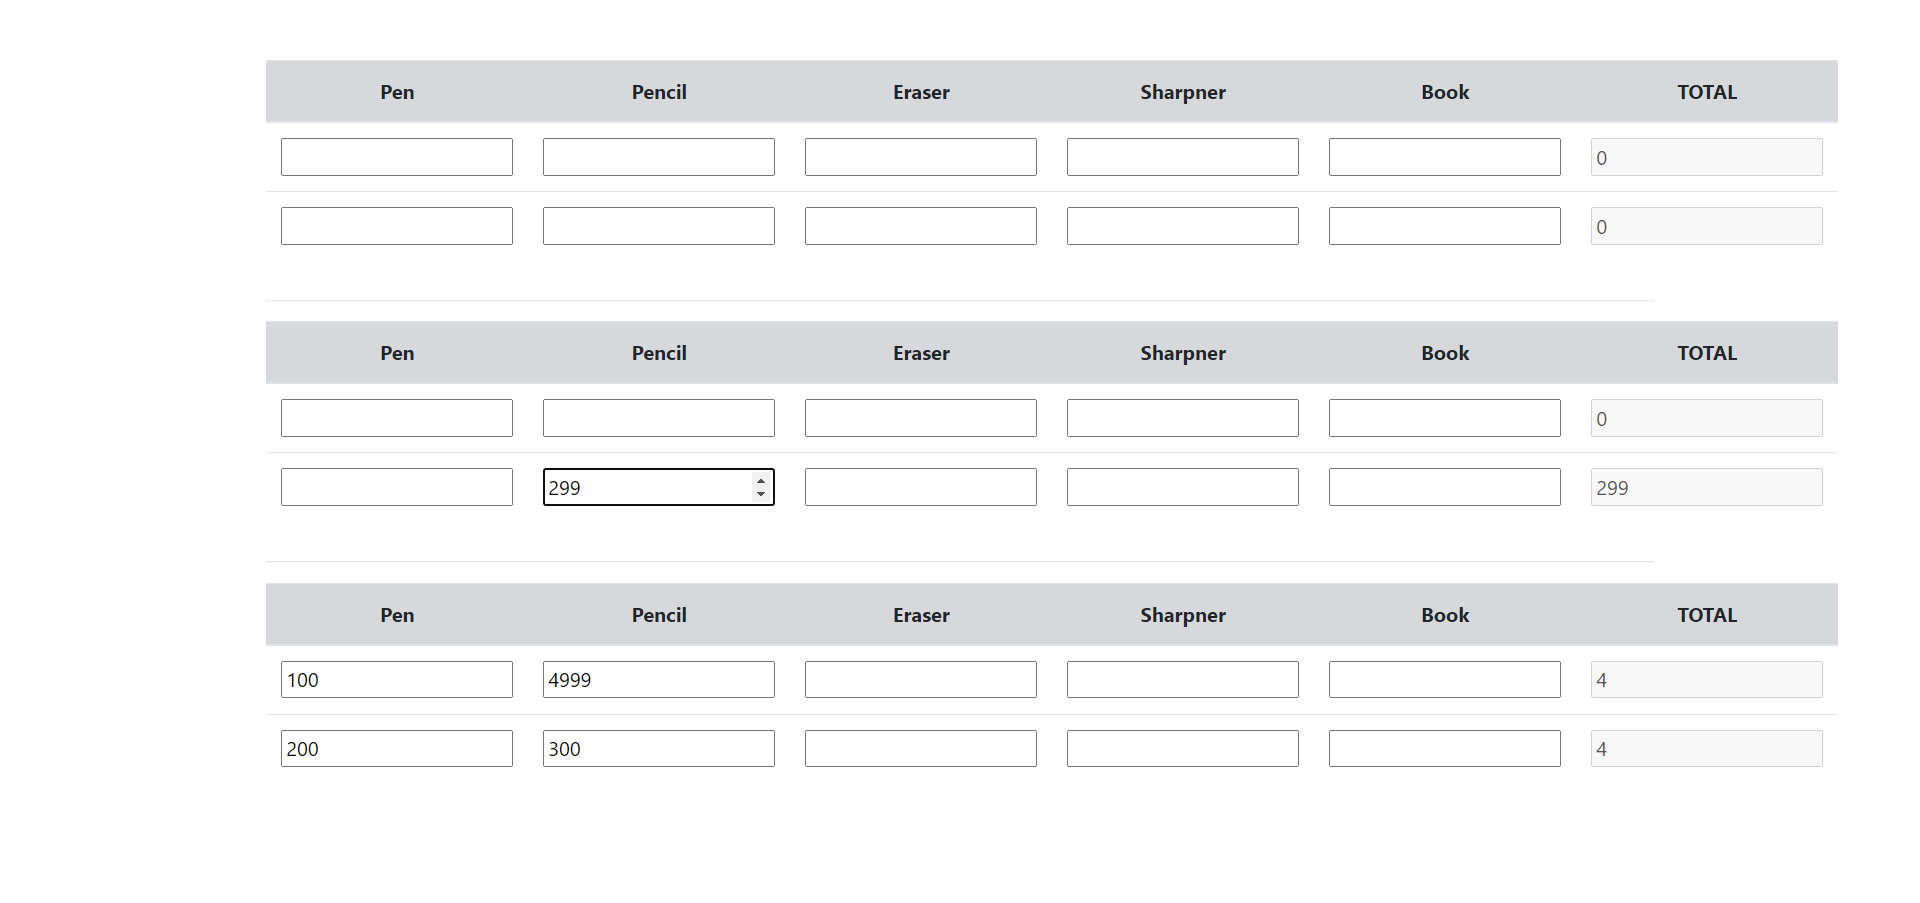This screenshot has height=903, width=1920.
Task: Click the TOTAL column header of the middle table
Action: pos(1707,352)
